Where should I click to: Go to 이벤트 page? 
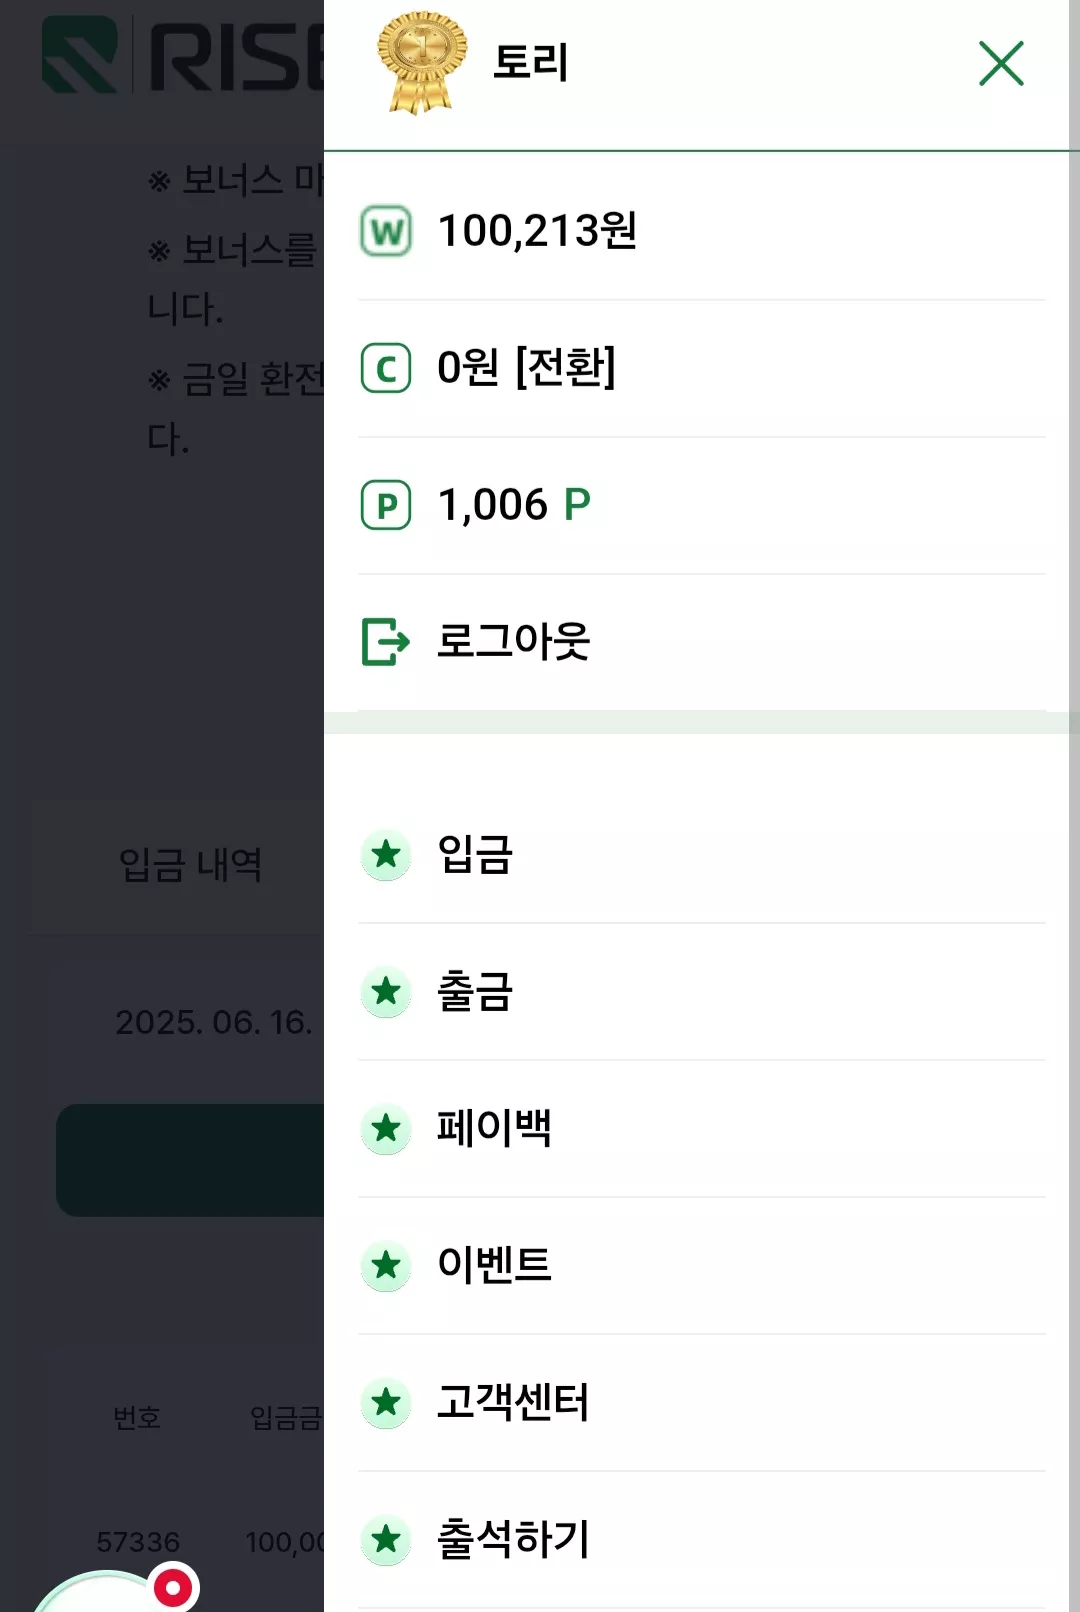point(702,1266)
